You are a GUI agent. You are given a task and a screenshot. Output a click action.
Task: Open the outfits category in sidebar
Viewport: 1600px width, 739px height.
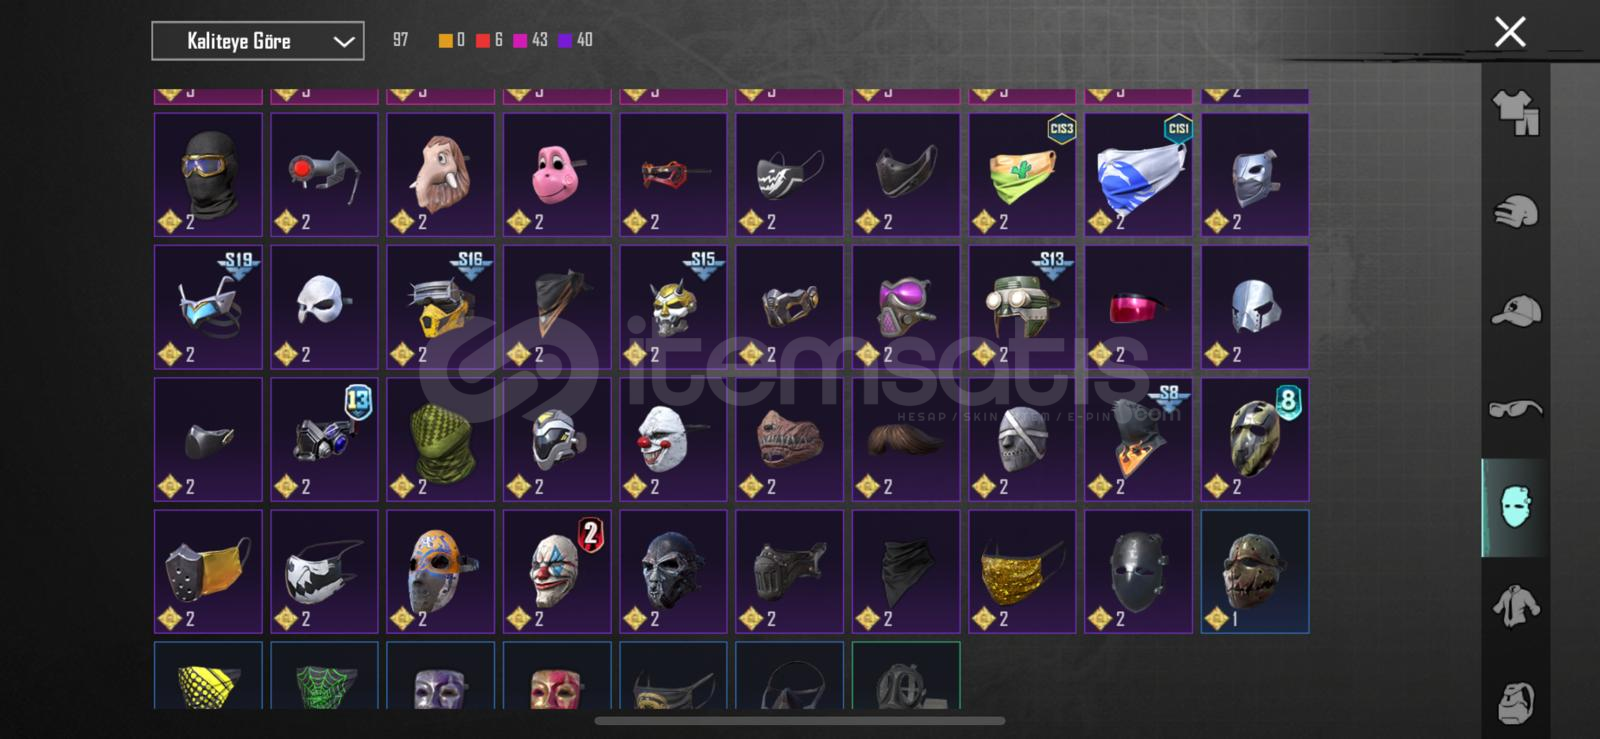(1516, 112)
